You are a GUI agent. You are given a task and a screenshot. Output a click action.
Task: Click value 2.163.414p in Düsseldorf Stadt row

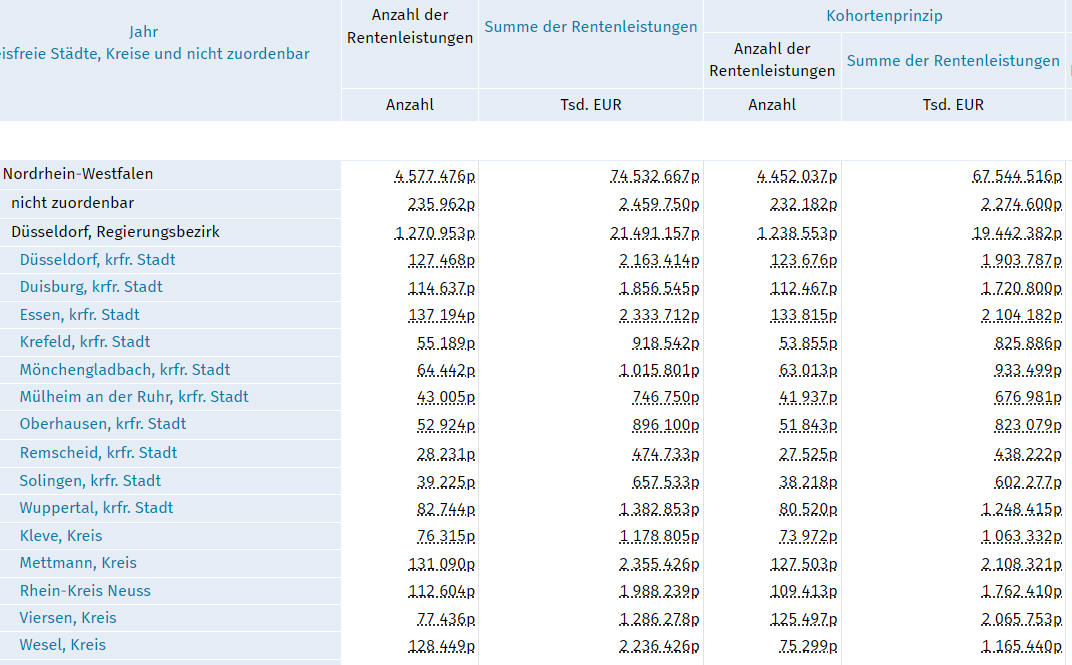[x=659, y=260]
